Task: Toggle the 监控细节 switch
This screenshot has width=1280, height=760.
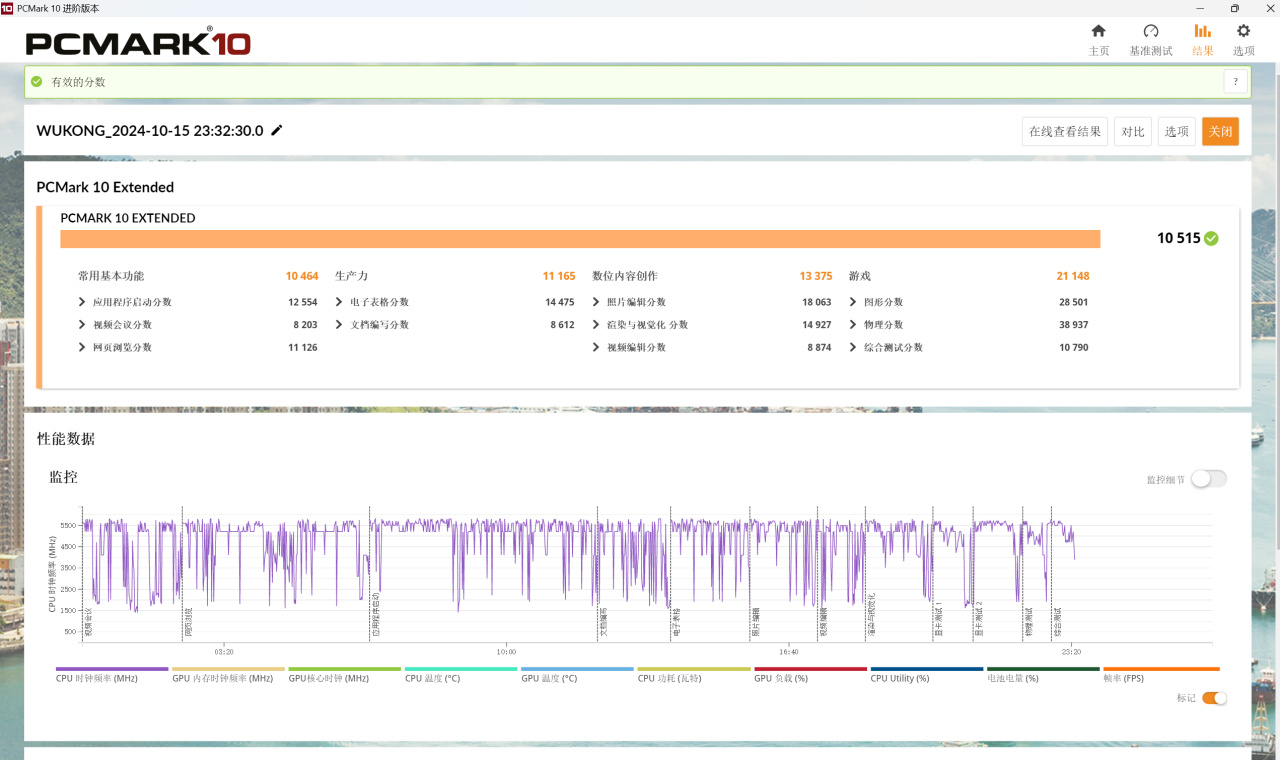Action: point(1208,479)
